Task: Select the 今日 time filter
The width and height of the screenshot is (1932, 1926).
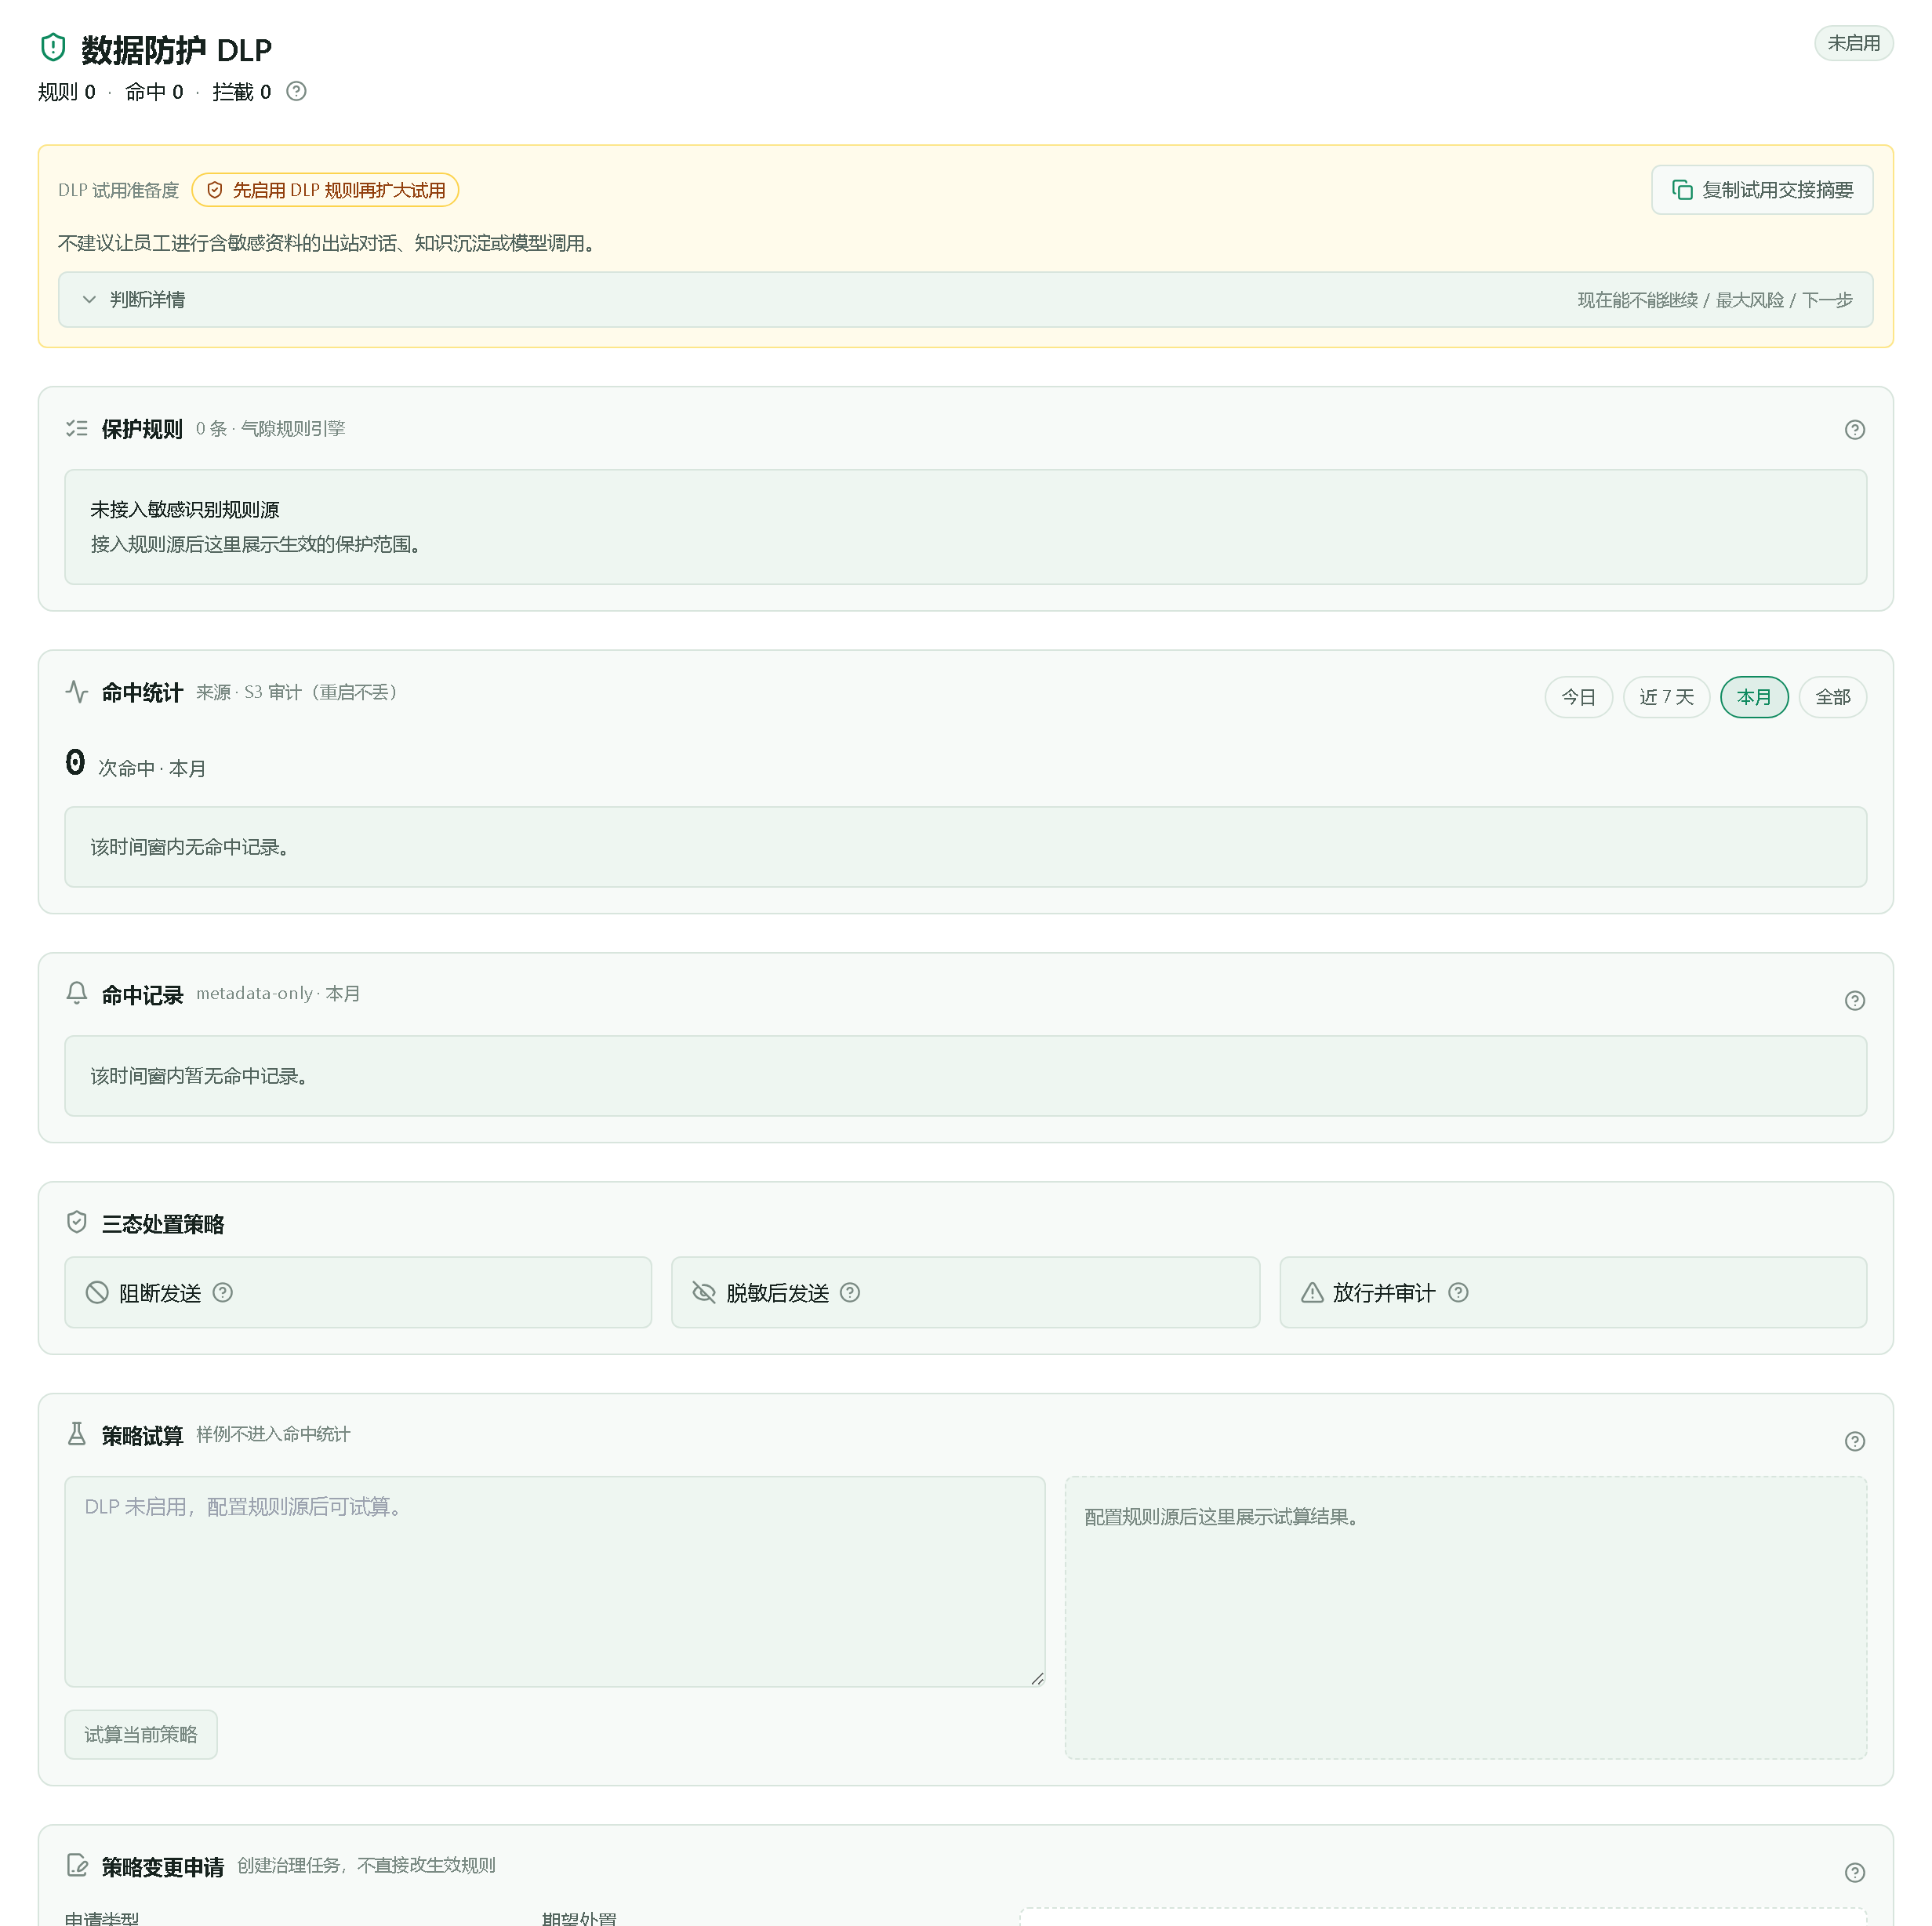Action: point(1578,697)
